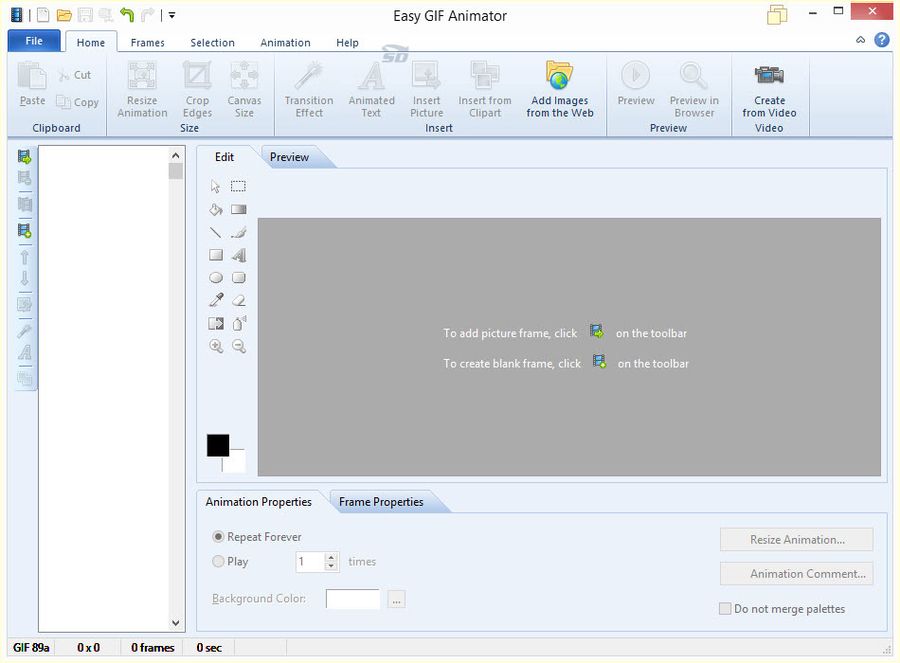Click Insert from Clipart

(x=485, y=90)
